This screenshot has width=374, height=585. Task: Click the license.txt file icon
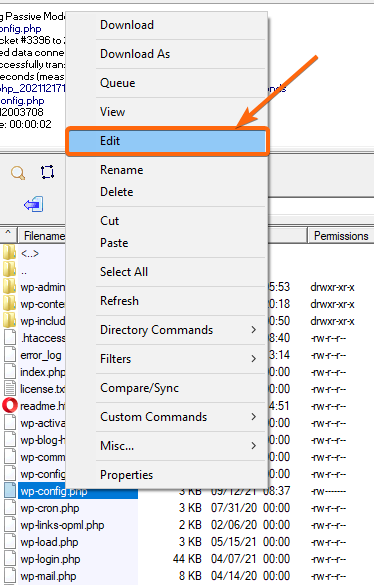[10, 389]
